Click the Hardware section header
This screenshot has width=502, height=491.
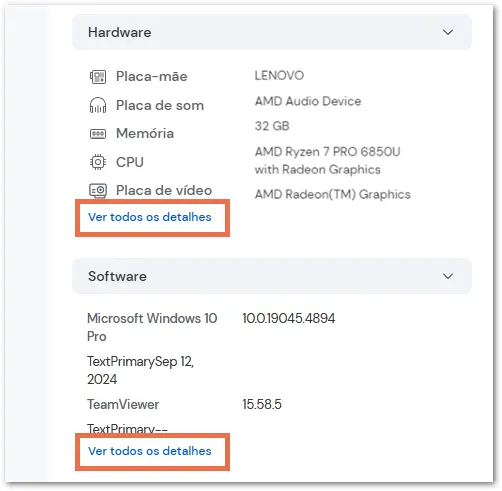(x=272, y=32)
